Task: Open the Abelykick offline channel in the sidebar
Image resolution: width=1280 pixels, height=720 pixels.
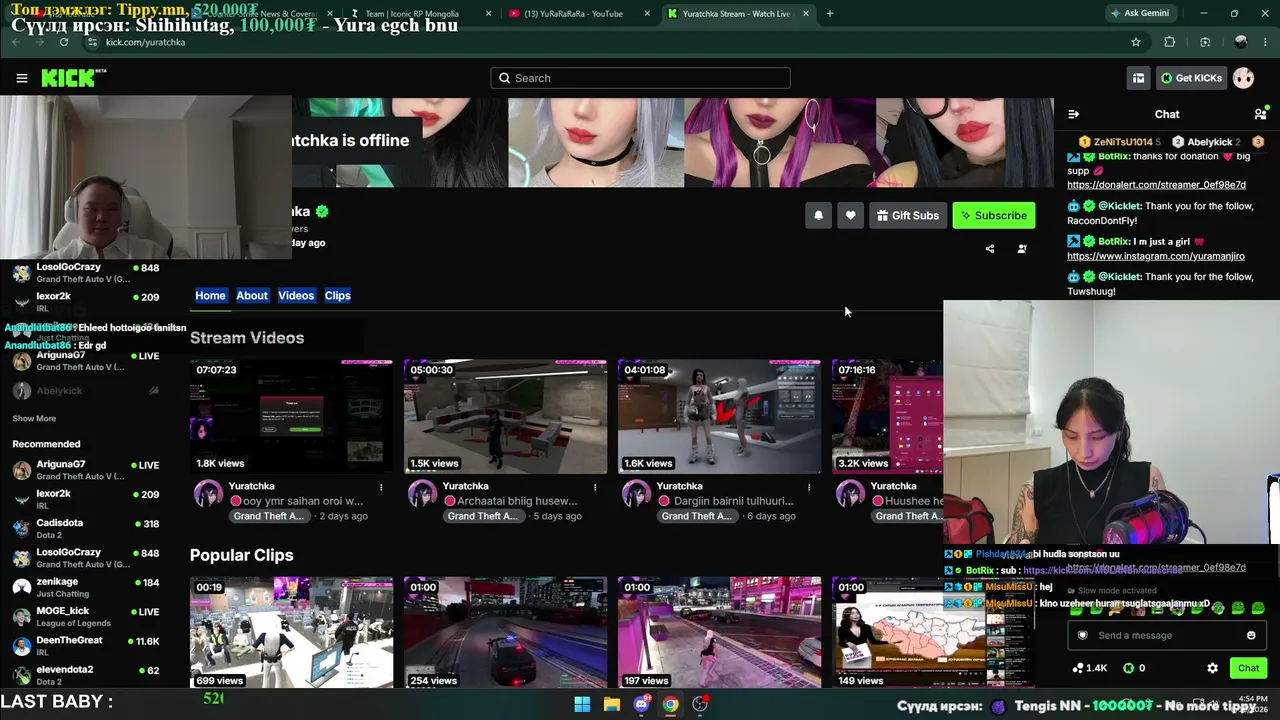Action: click(86, 391)
